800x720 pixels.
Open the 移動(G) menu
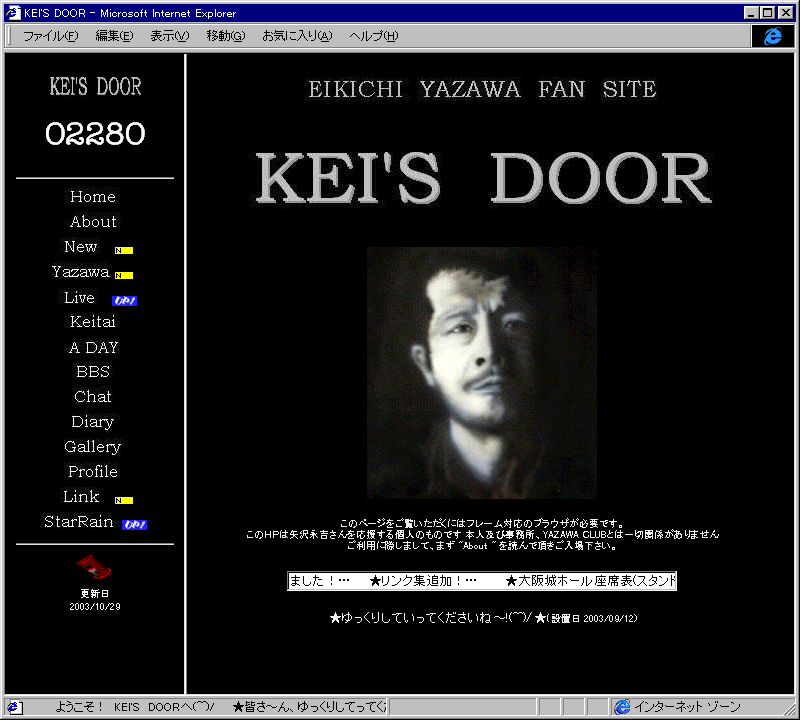pos(226,36)
